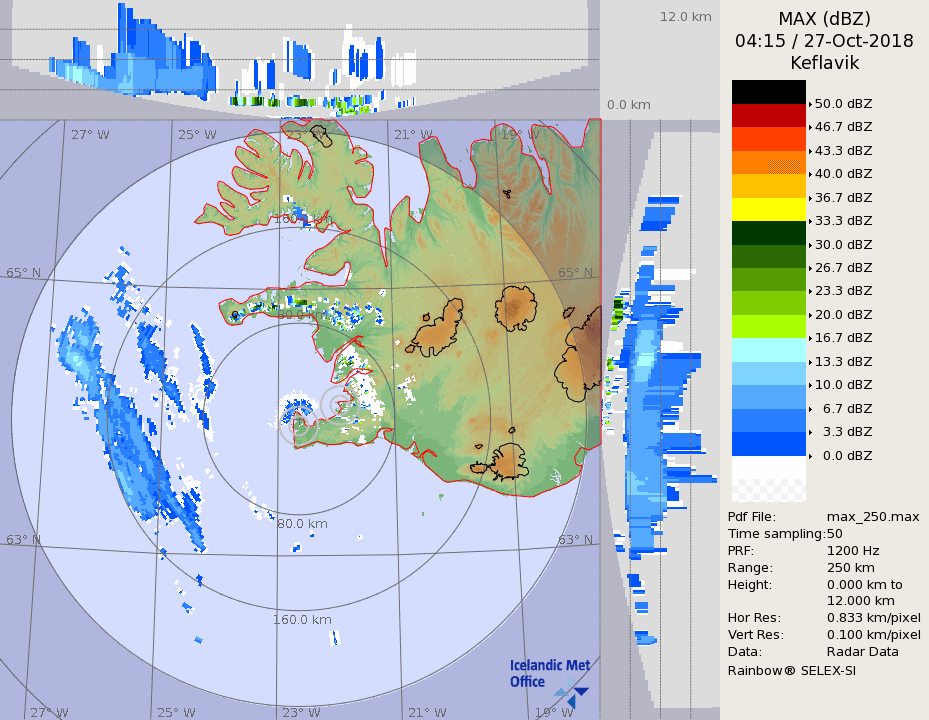Click the arrow marker beside 50.0 dBZ

click(810, 104)
